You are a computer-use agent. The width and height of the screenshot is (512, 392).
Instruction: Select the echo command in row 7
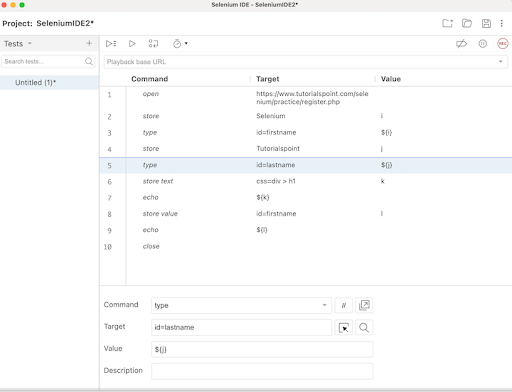tap(150, 197)
